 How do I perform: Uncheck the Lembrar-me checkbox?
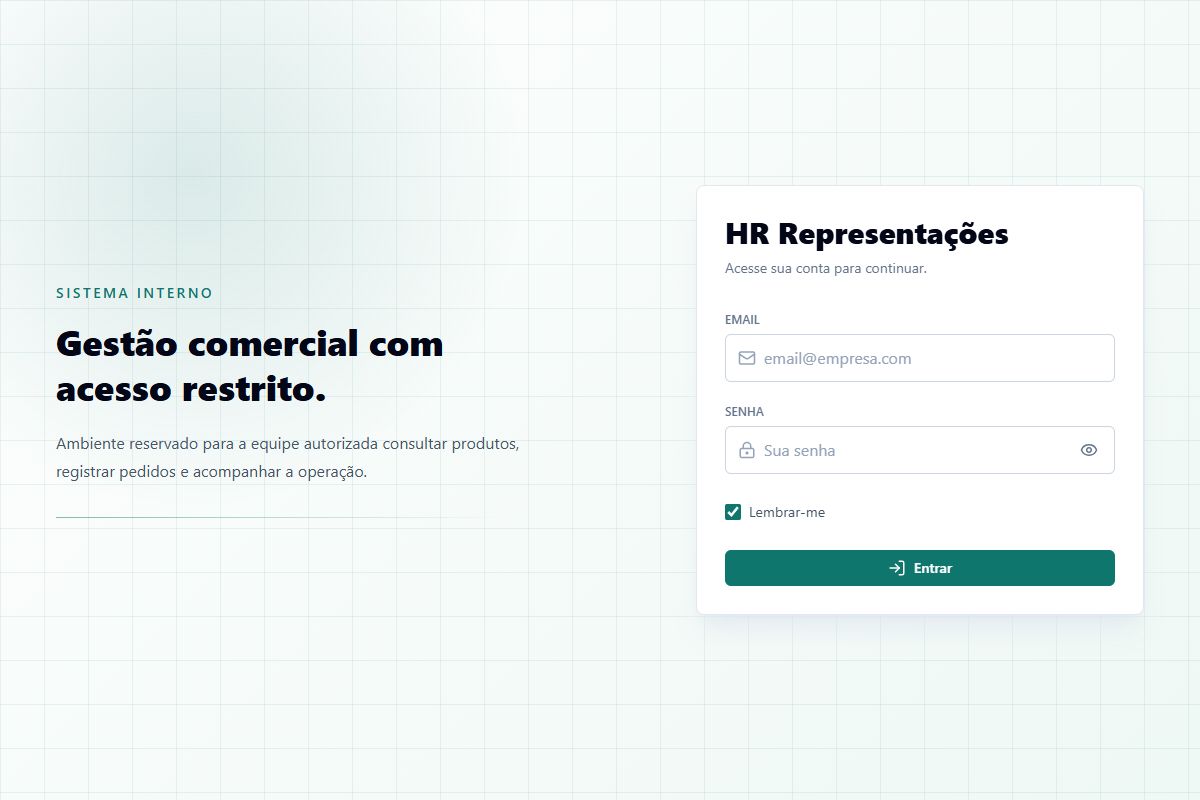point(733,512)
